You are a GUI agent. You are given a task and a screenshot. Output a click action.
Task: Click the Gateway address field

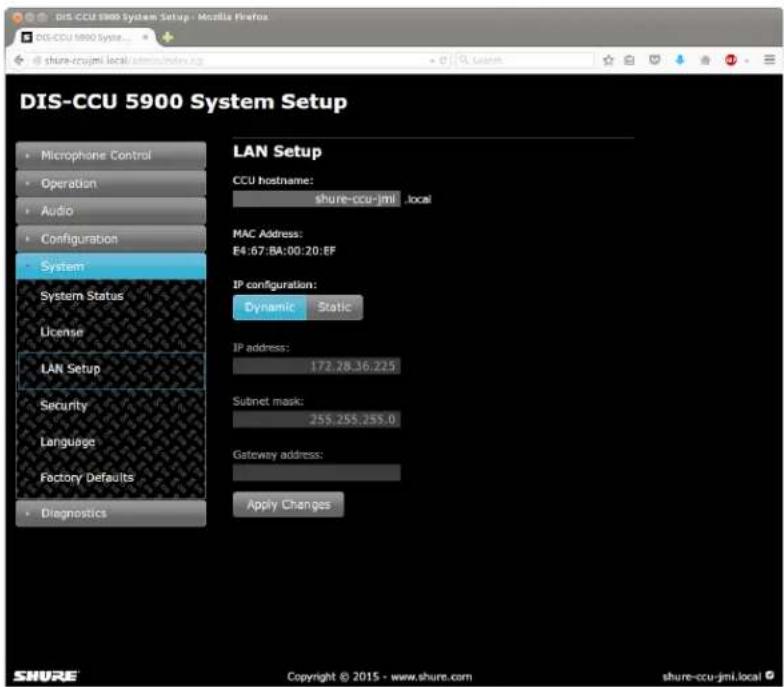(x=316, y=472)
